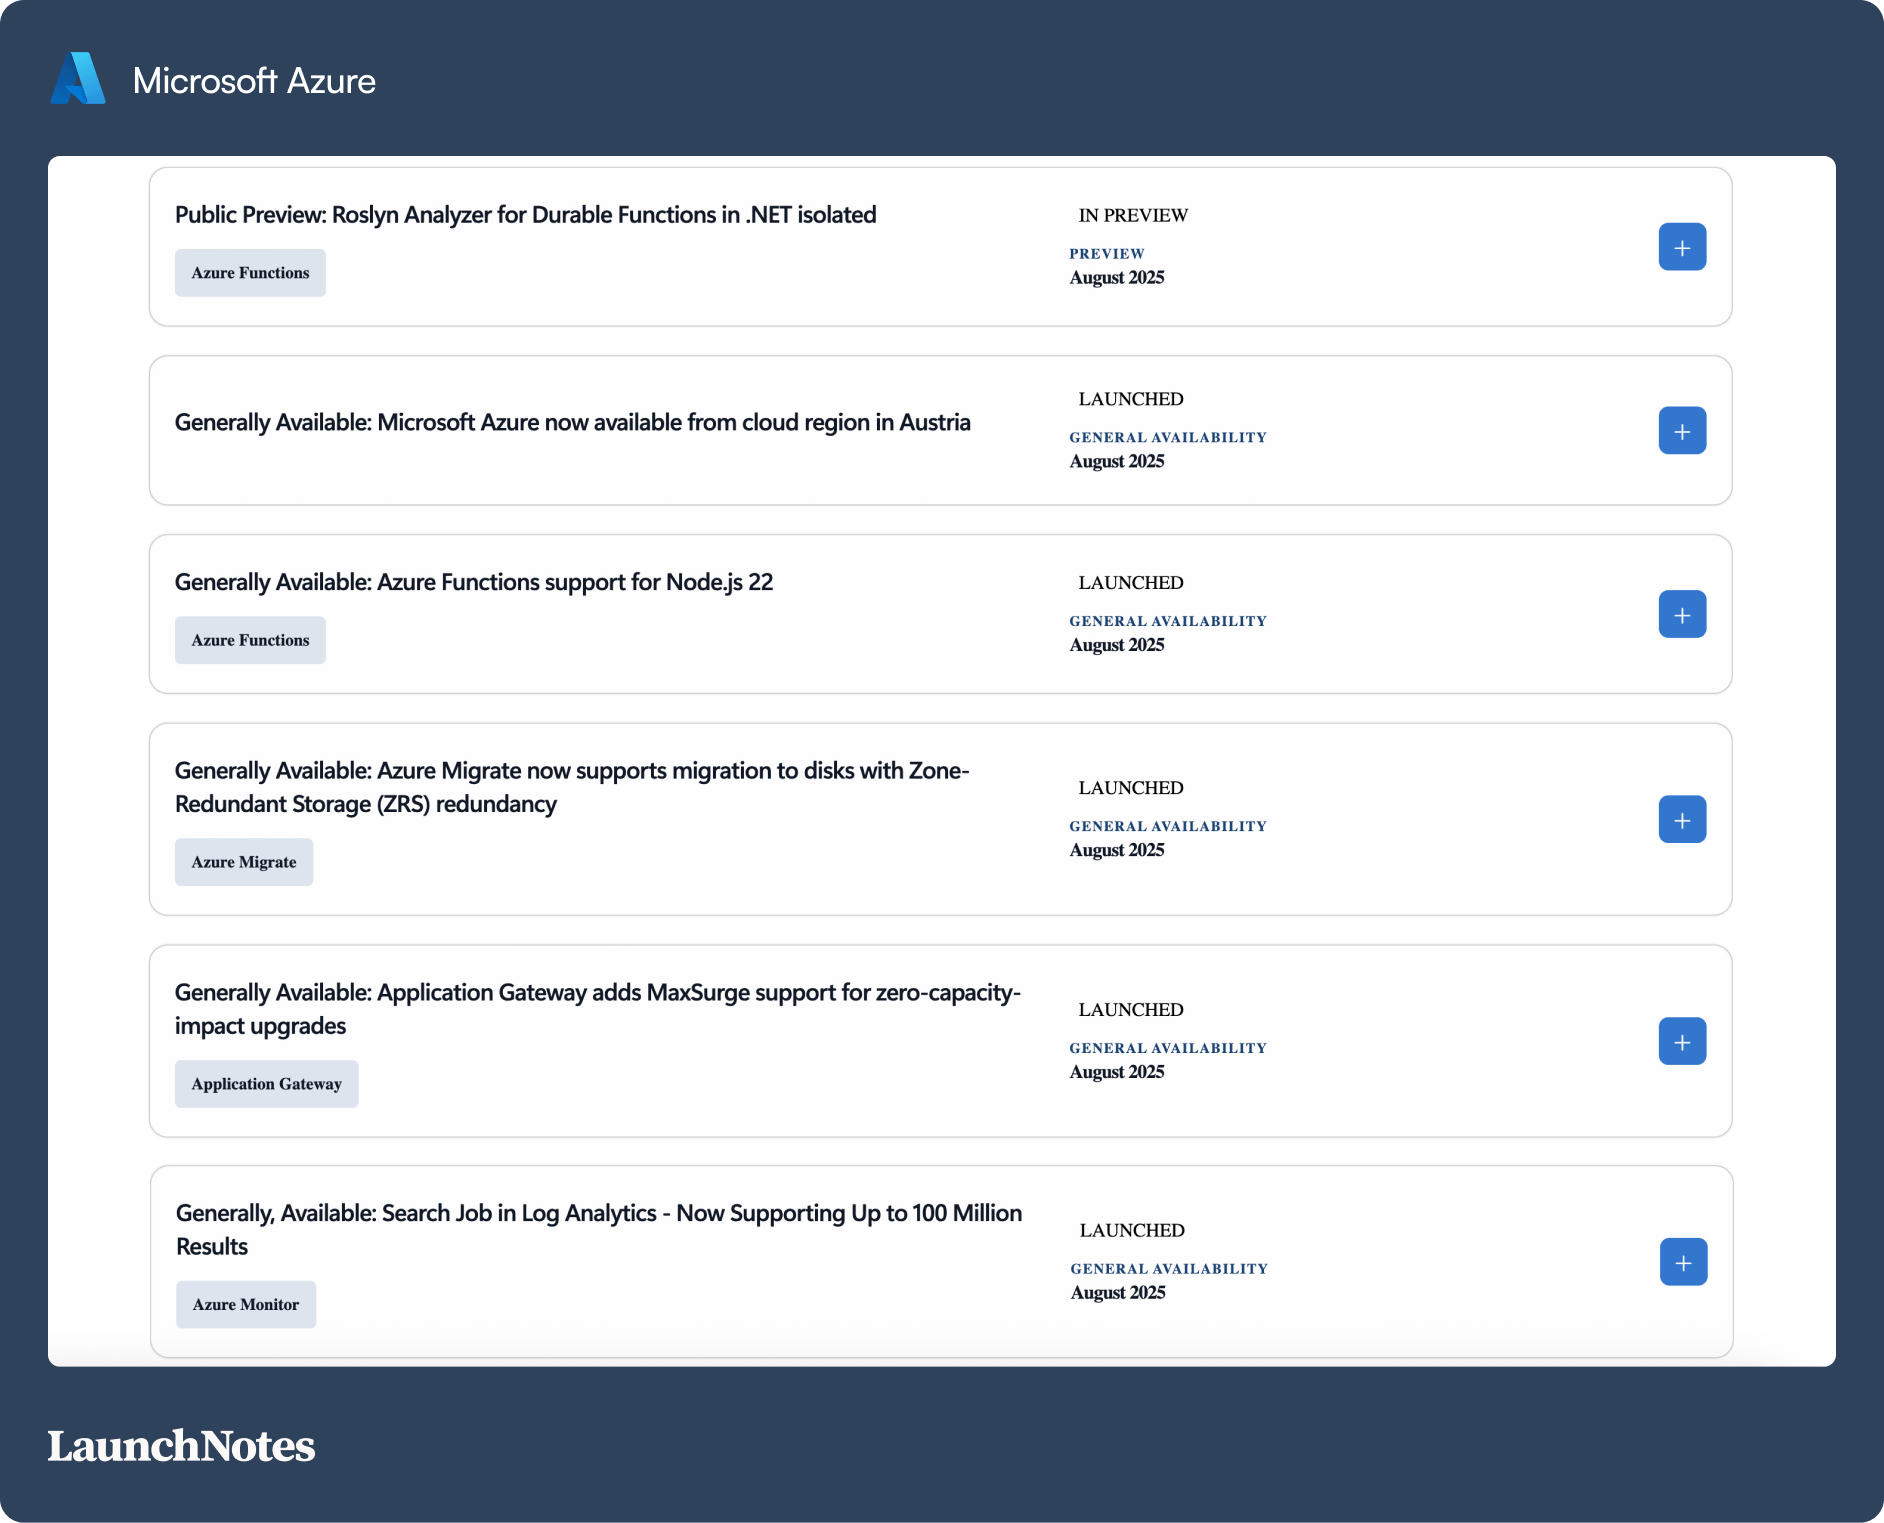Select the Azure Migrate tag
The width and height of the screenshot is (1884, 1523).
coord(244,862)
